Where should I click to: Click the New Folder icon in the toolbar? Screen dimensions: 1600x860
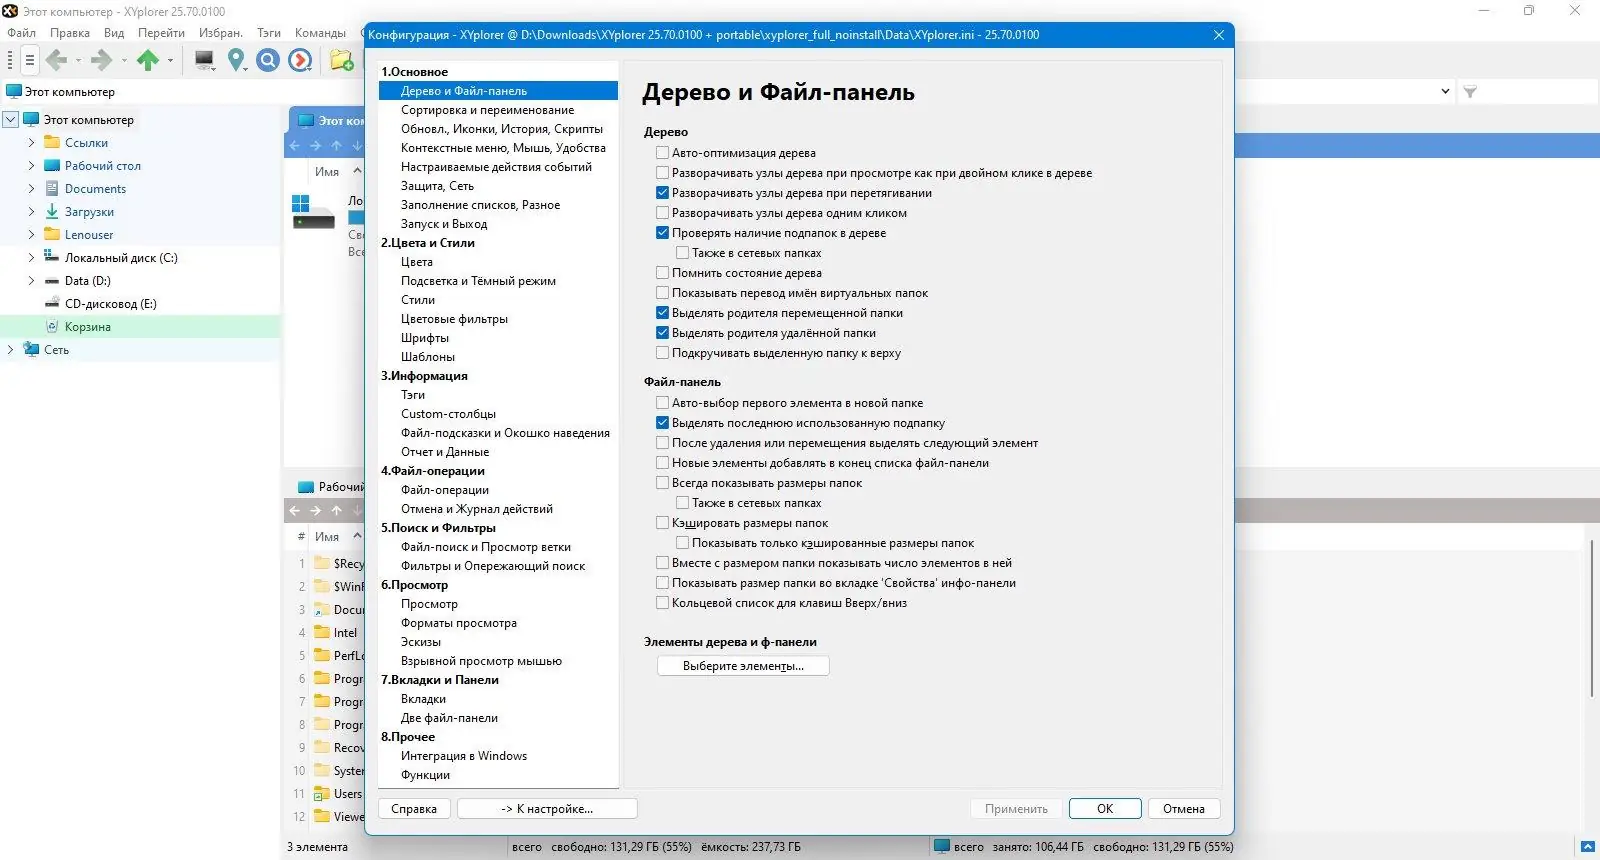coord(341,61)
